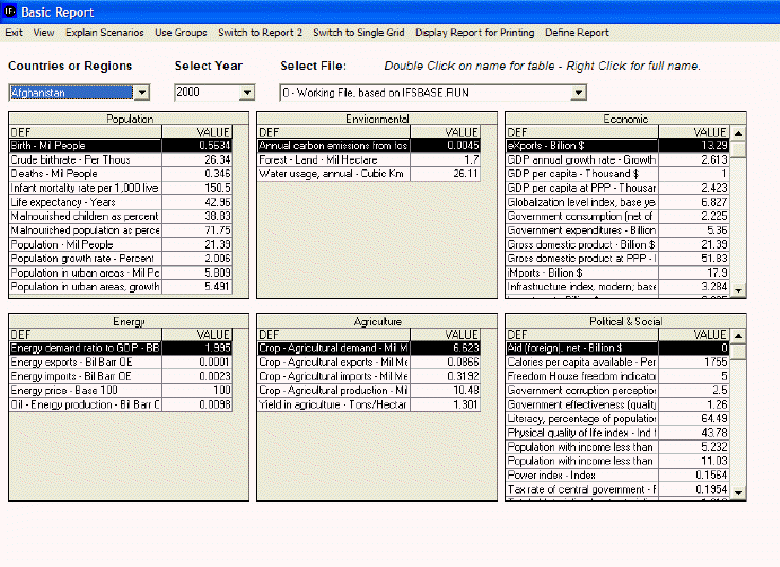Click Energy price - Base 100 row
Viewport: 780px width, 567px height.
[84, 391]
